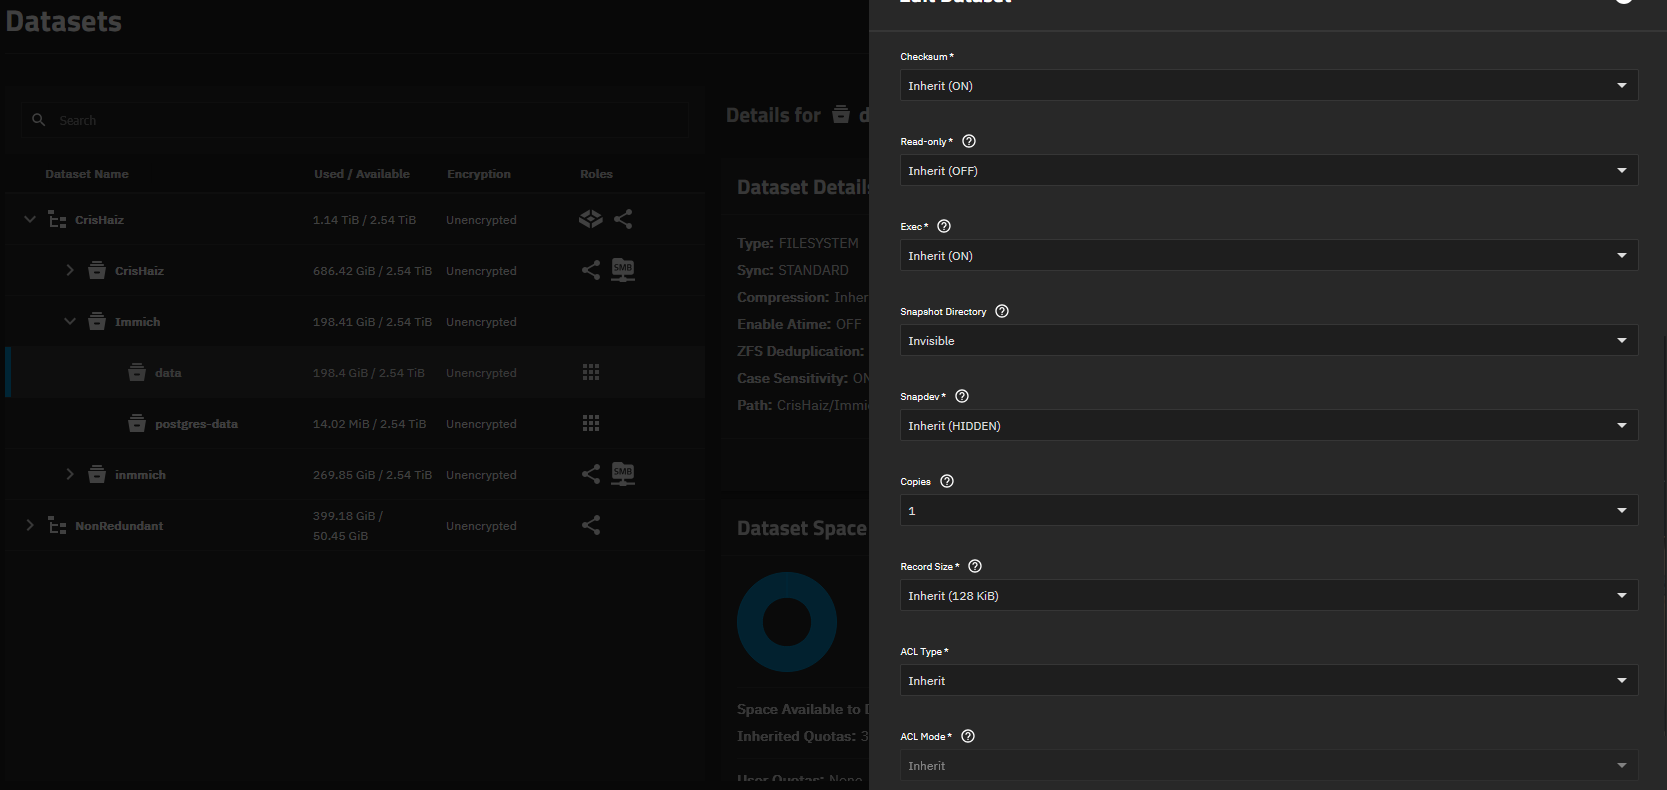
Task: Open the Snapdev help tooltip
Action: pos(962,397)
